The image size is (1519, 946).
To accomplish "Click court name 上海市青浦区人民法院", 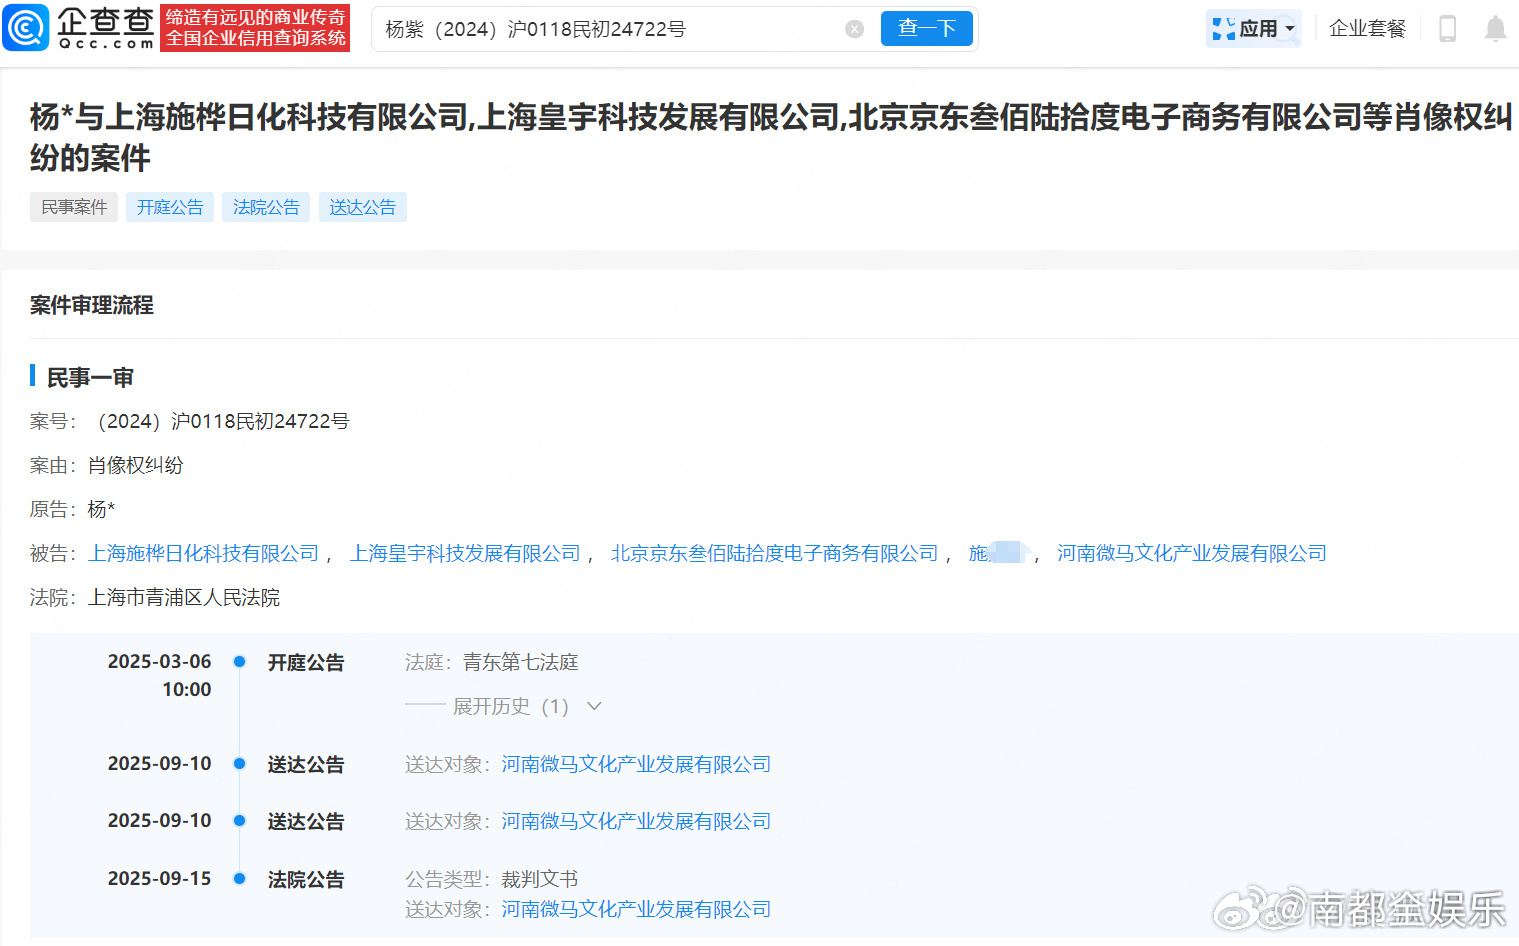I will 184,597.
